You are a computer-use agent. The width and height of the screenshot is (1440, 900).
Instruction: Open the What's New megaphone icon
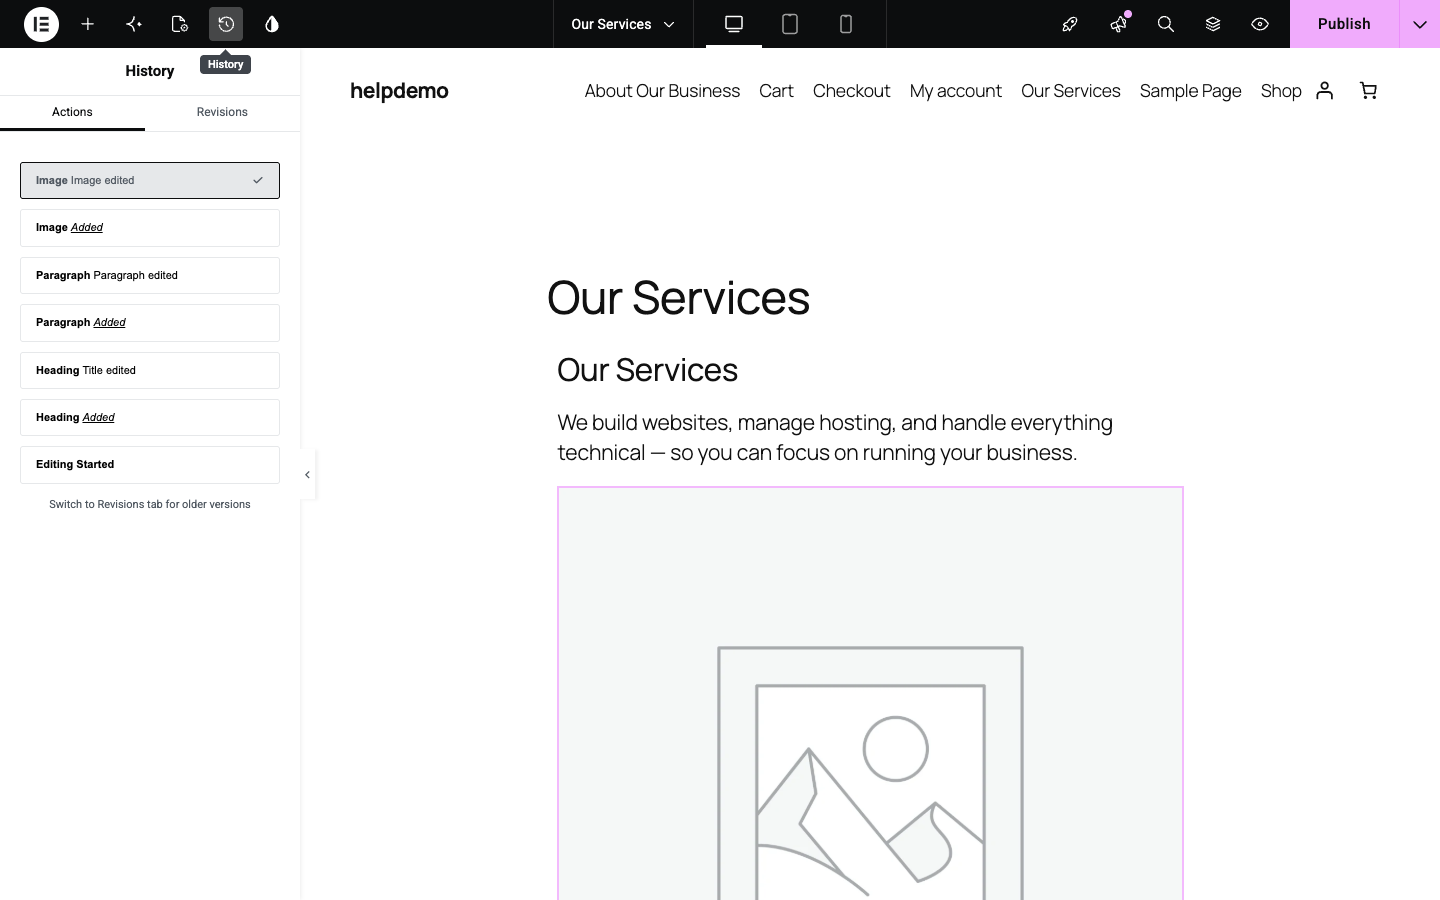tap(1118, 24)
